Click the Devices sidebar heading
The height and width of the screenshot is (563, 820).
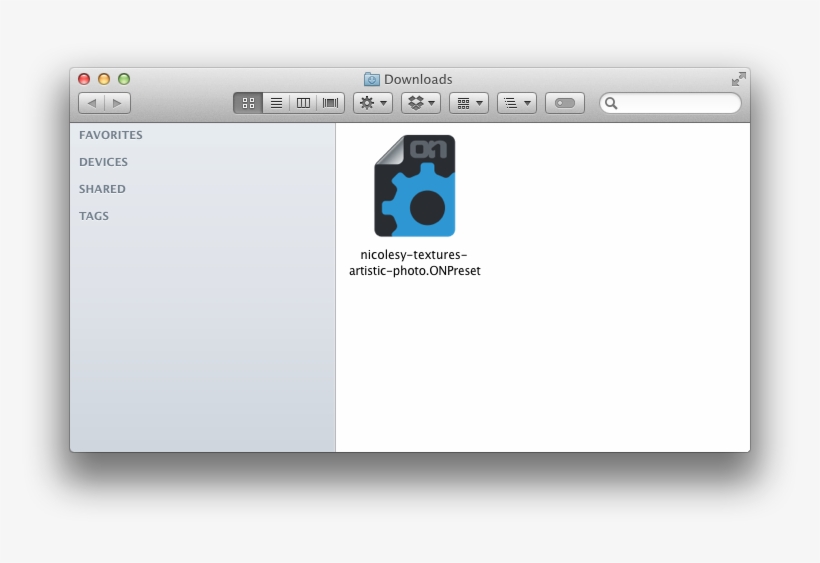tap(103, 162)
